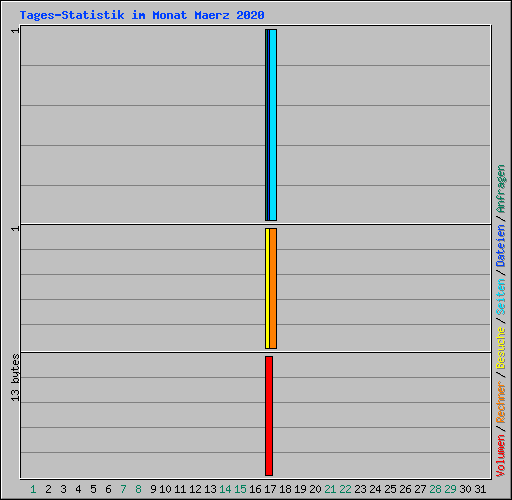Click the red Volumen bar
Viewport: 512px width, 500px height.
point(269,416)
